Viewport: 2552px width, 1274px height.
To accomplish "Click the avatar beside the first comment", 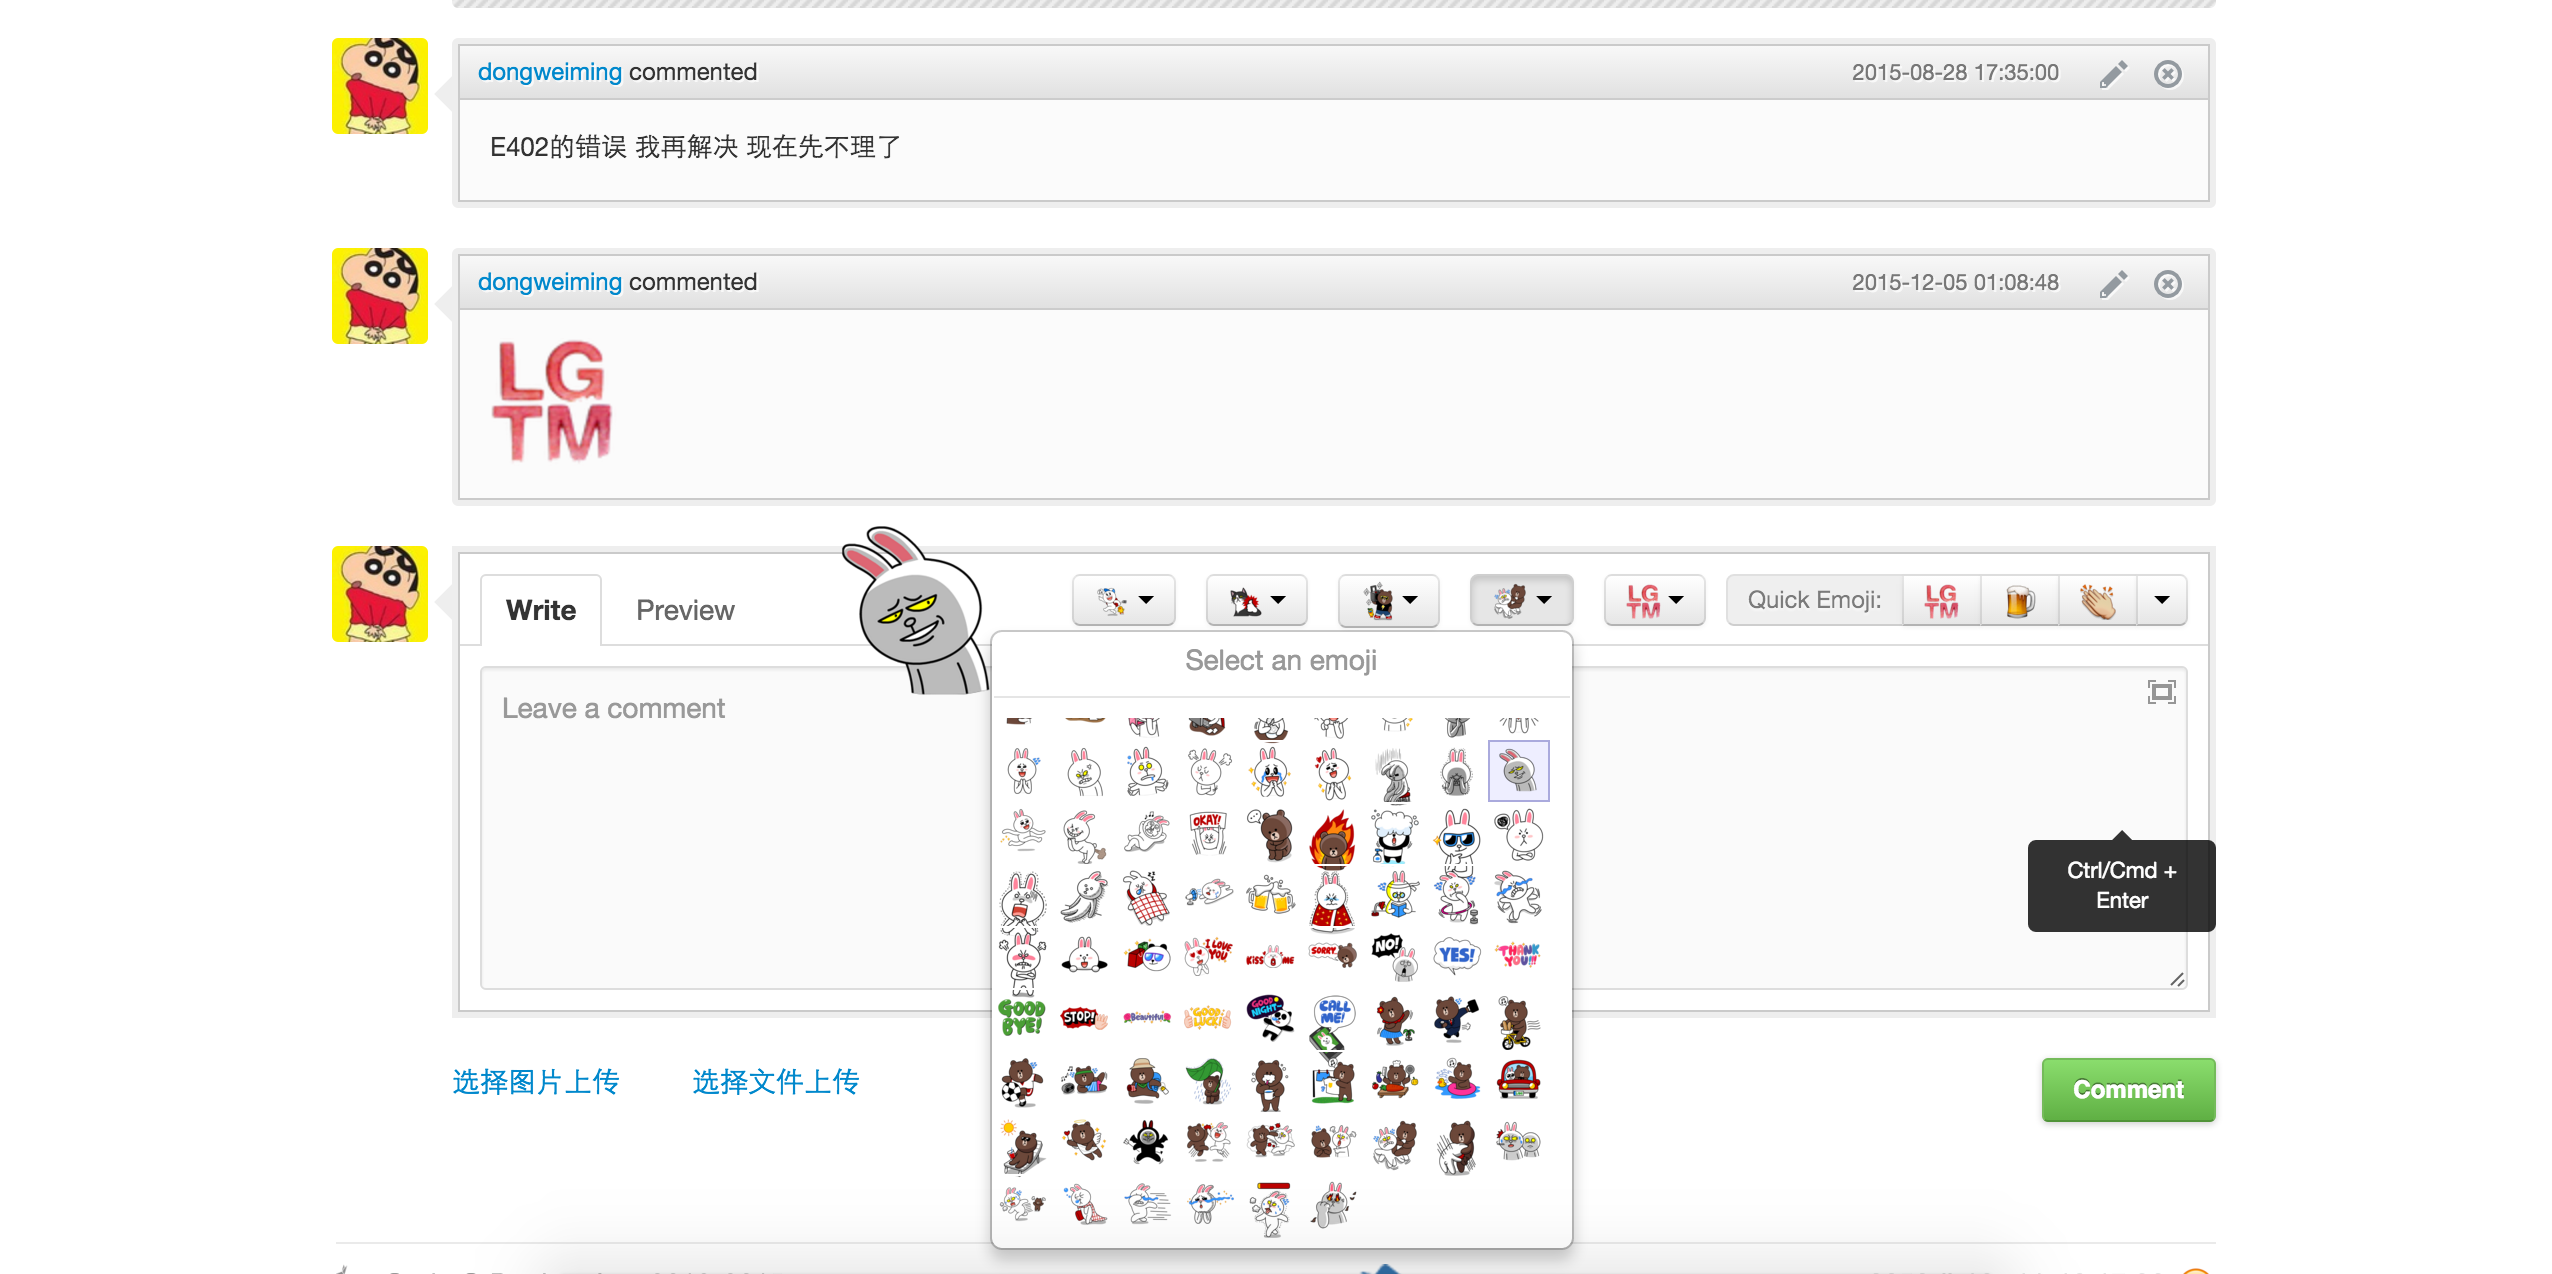I will (x=380, y=86).
